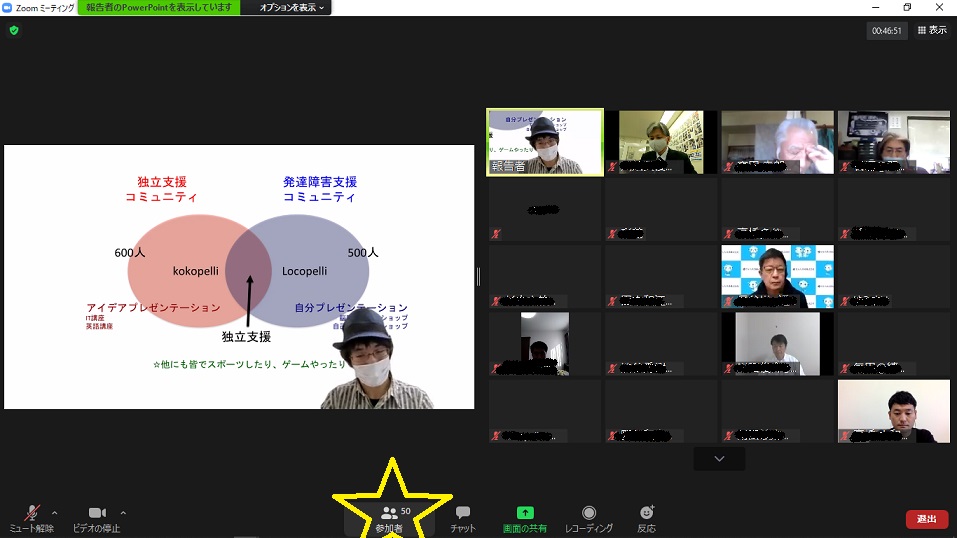Click the 00:46:51 meeting timer
The width and height of the screenshot is (957, 538).
pyautogui.click(x=886, y=31)
